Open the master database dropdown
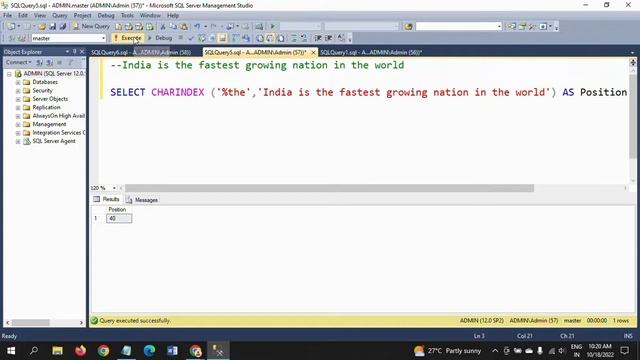The width and height of the screenshot is (640, 360). (103, 38)
